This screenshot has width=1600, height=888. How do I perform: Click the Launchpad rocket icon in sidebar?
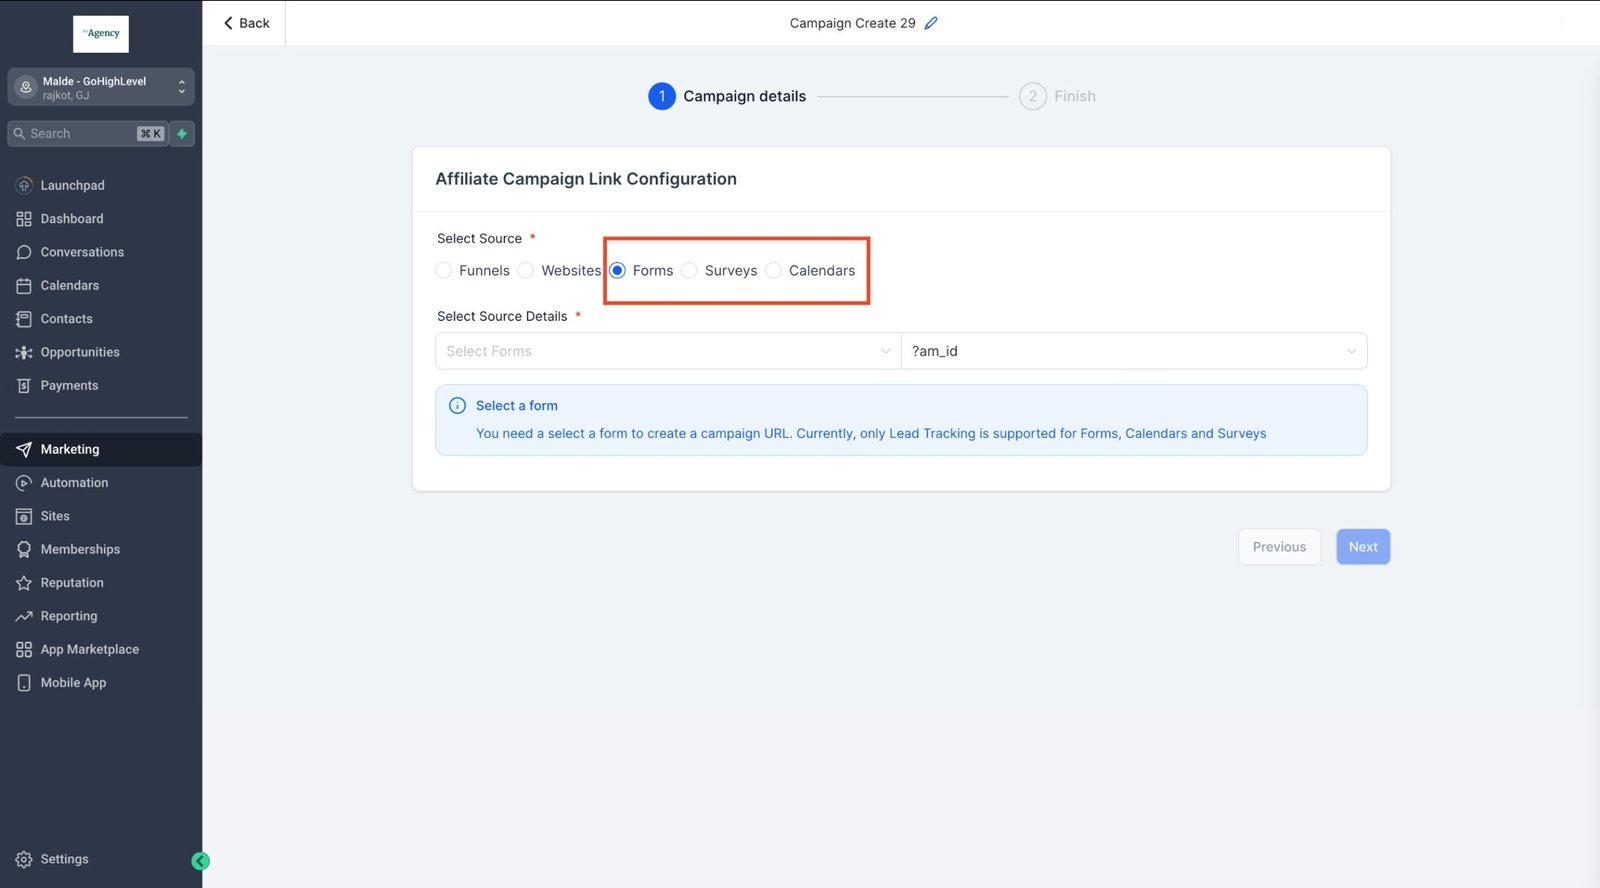[x=24, y=185]
